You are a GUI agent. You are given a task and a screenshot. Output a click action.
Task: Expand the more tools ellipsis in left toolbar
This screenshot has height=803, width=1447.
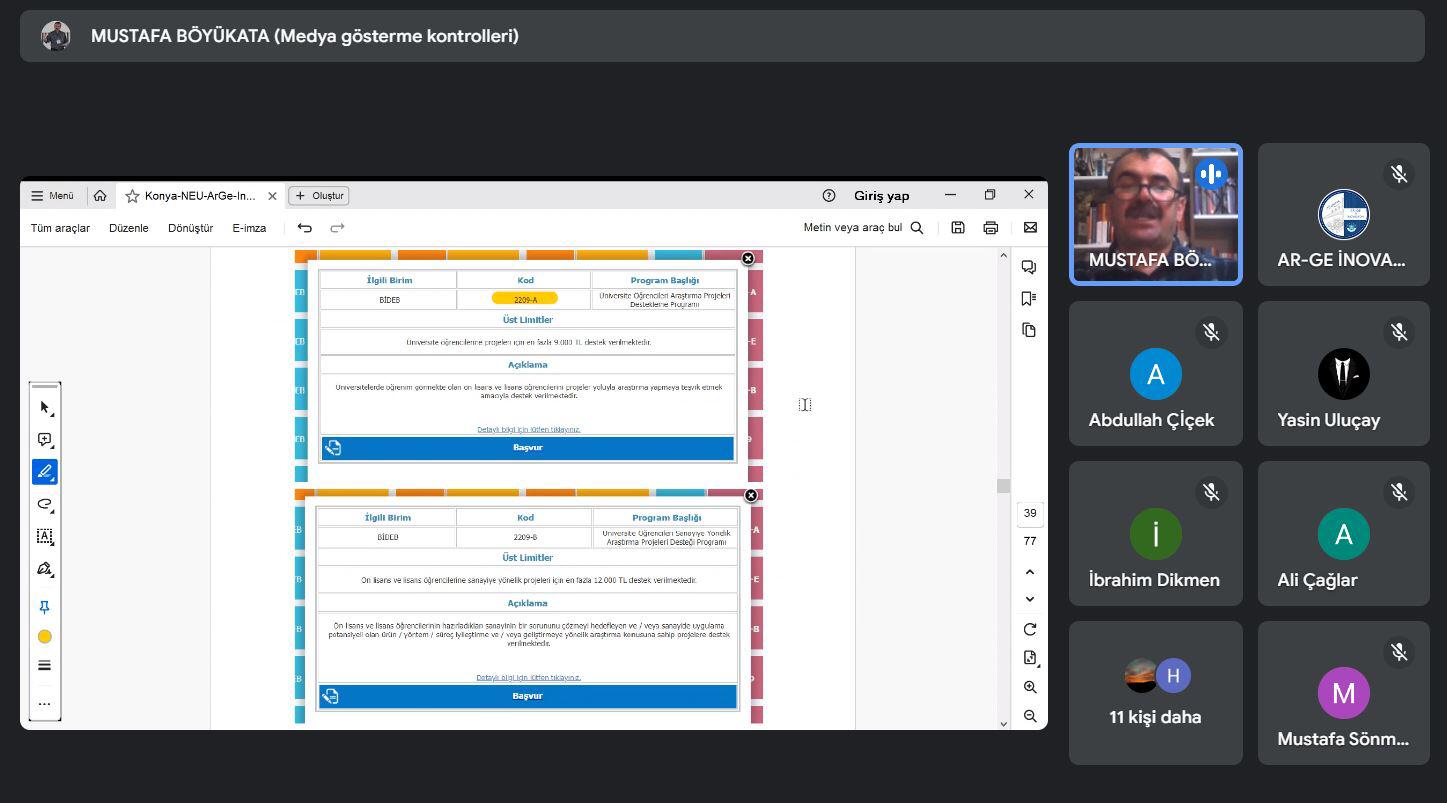click(44, 704)
